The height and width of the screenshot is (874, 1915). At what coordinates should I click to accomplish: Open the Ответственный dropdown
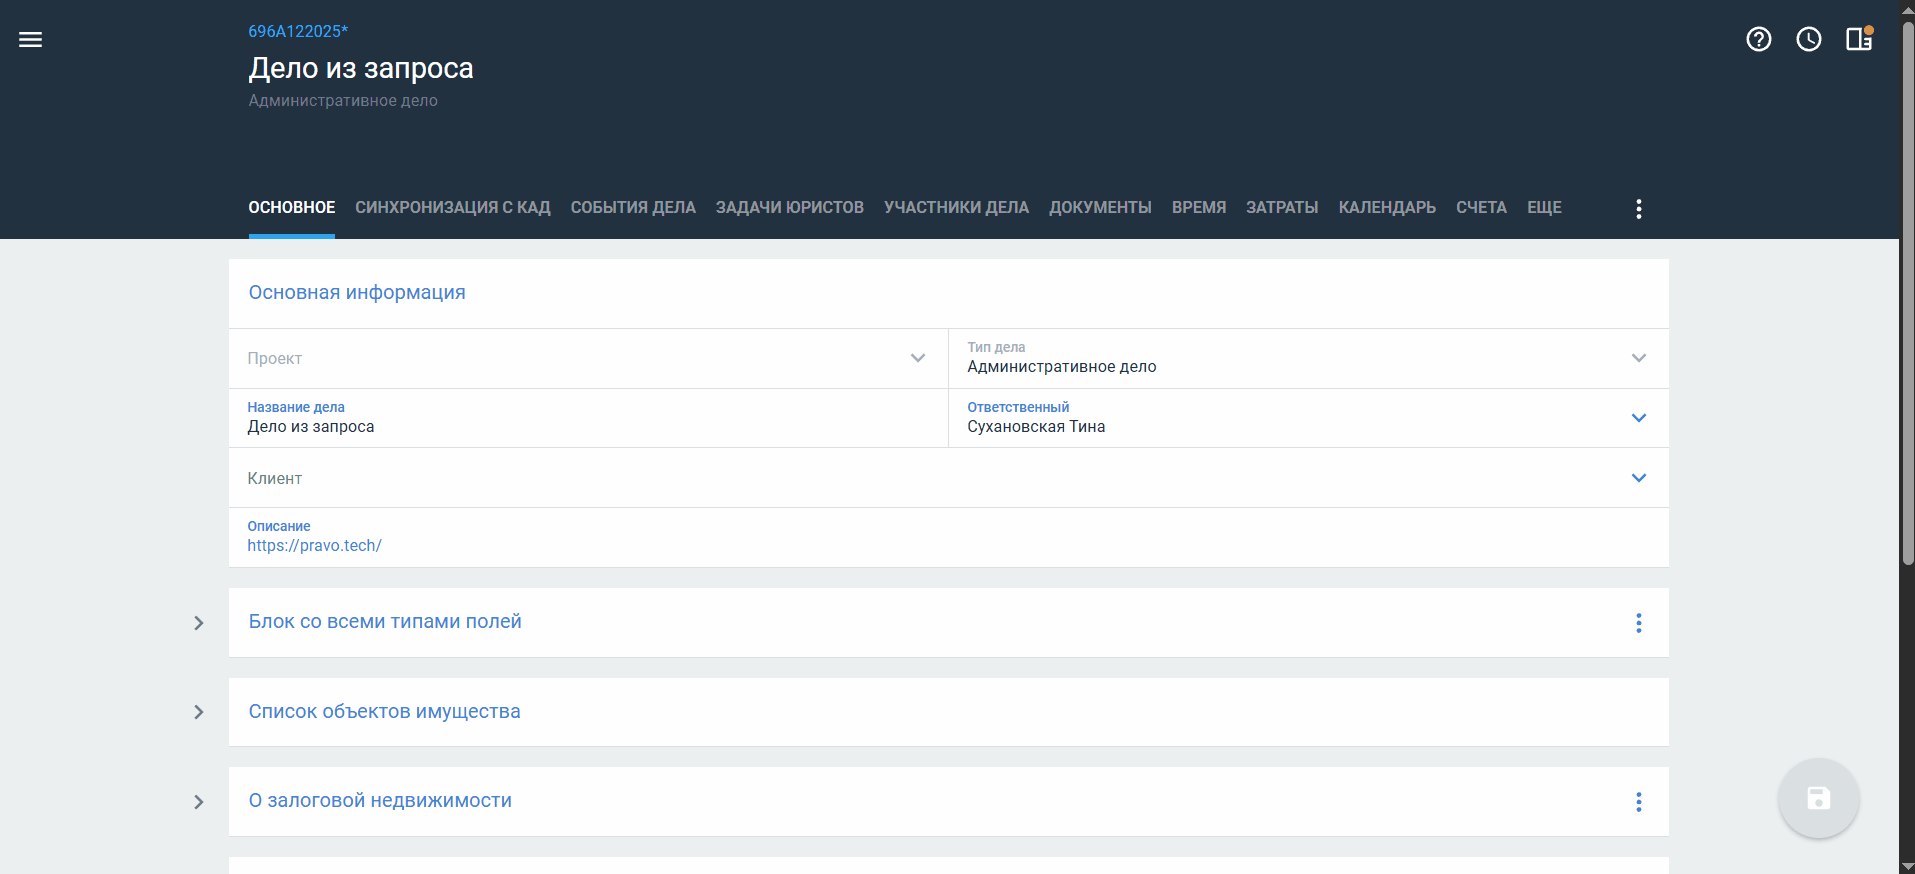click(1638, 418)
